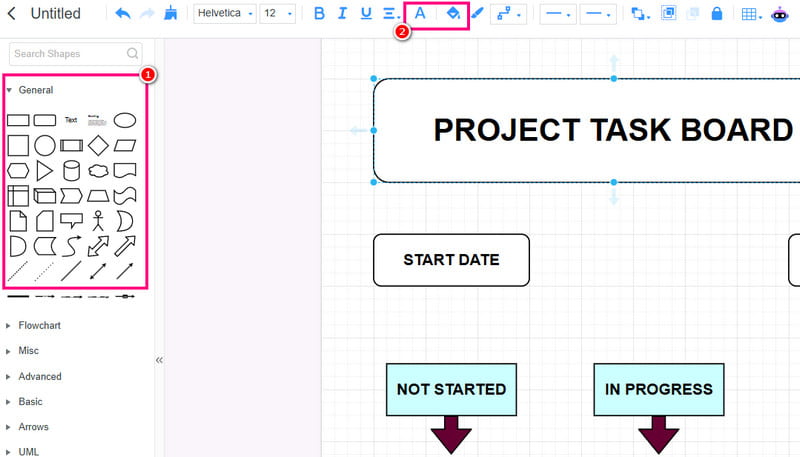Click the search magnifier icon

132,53
